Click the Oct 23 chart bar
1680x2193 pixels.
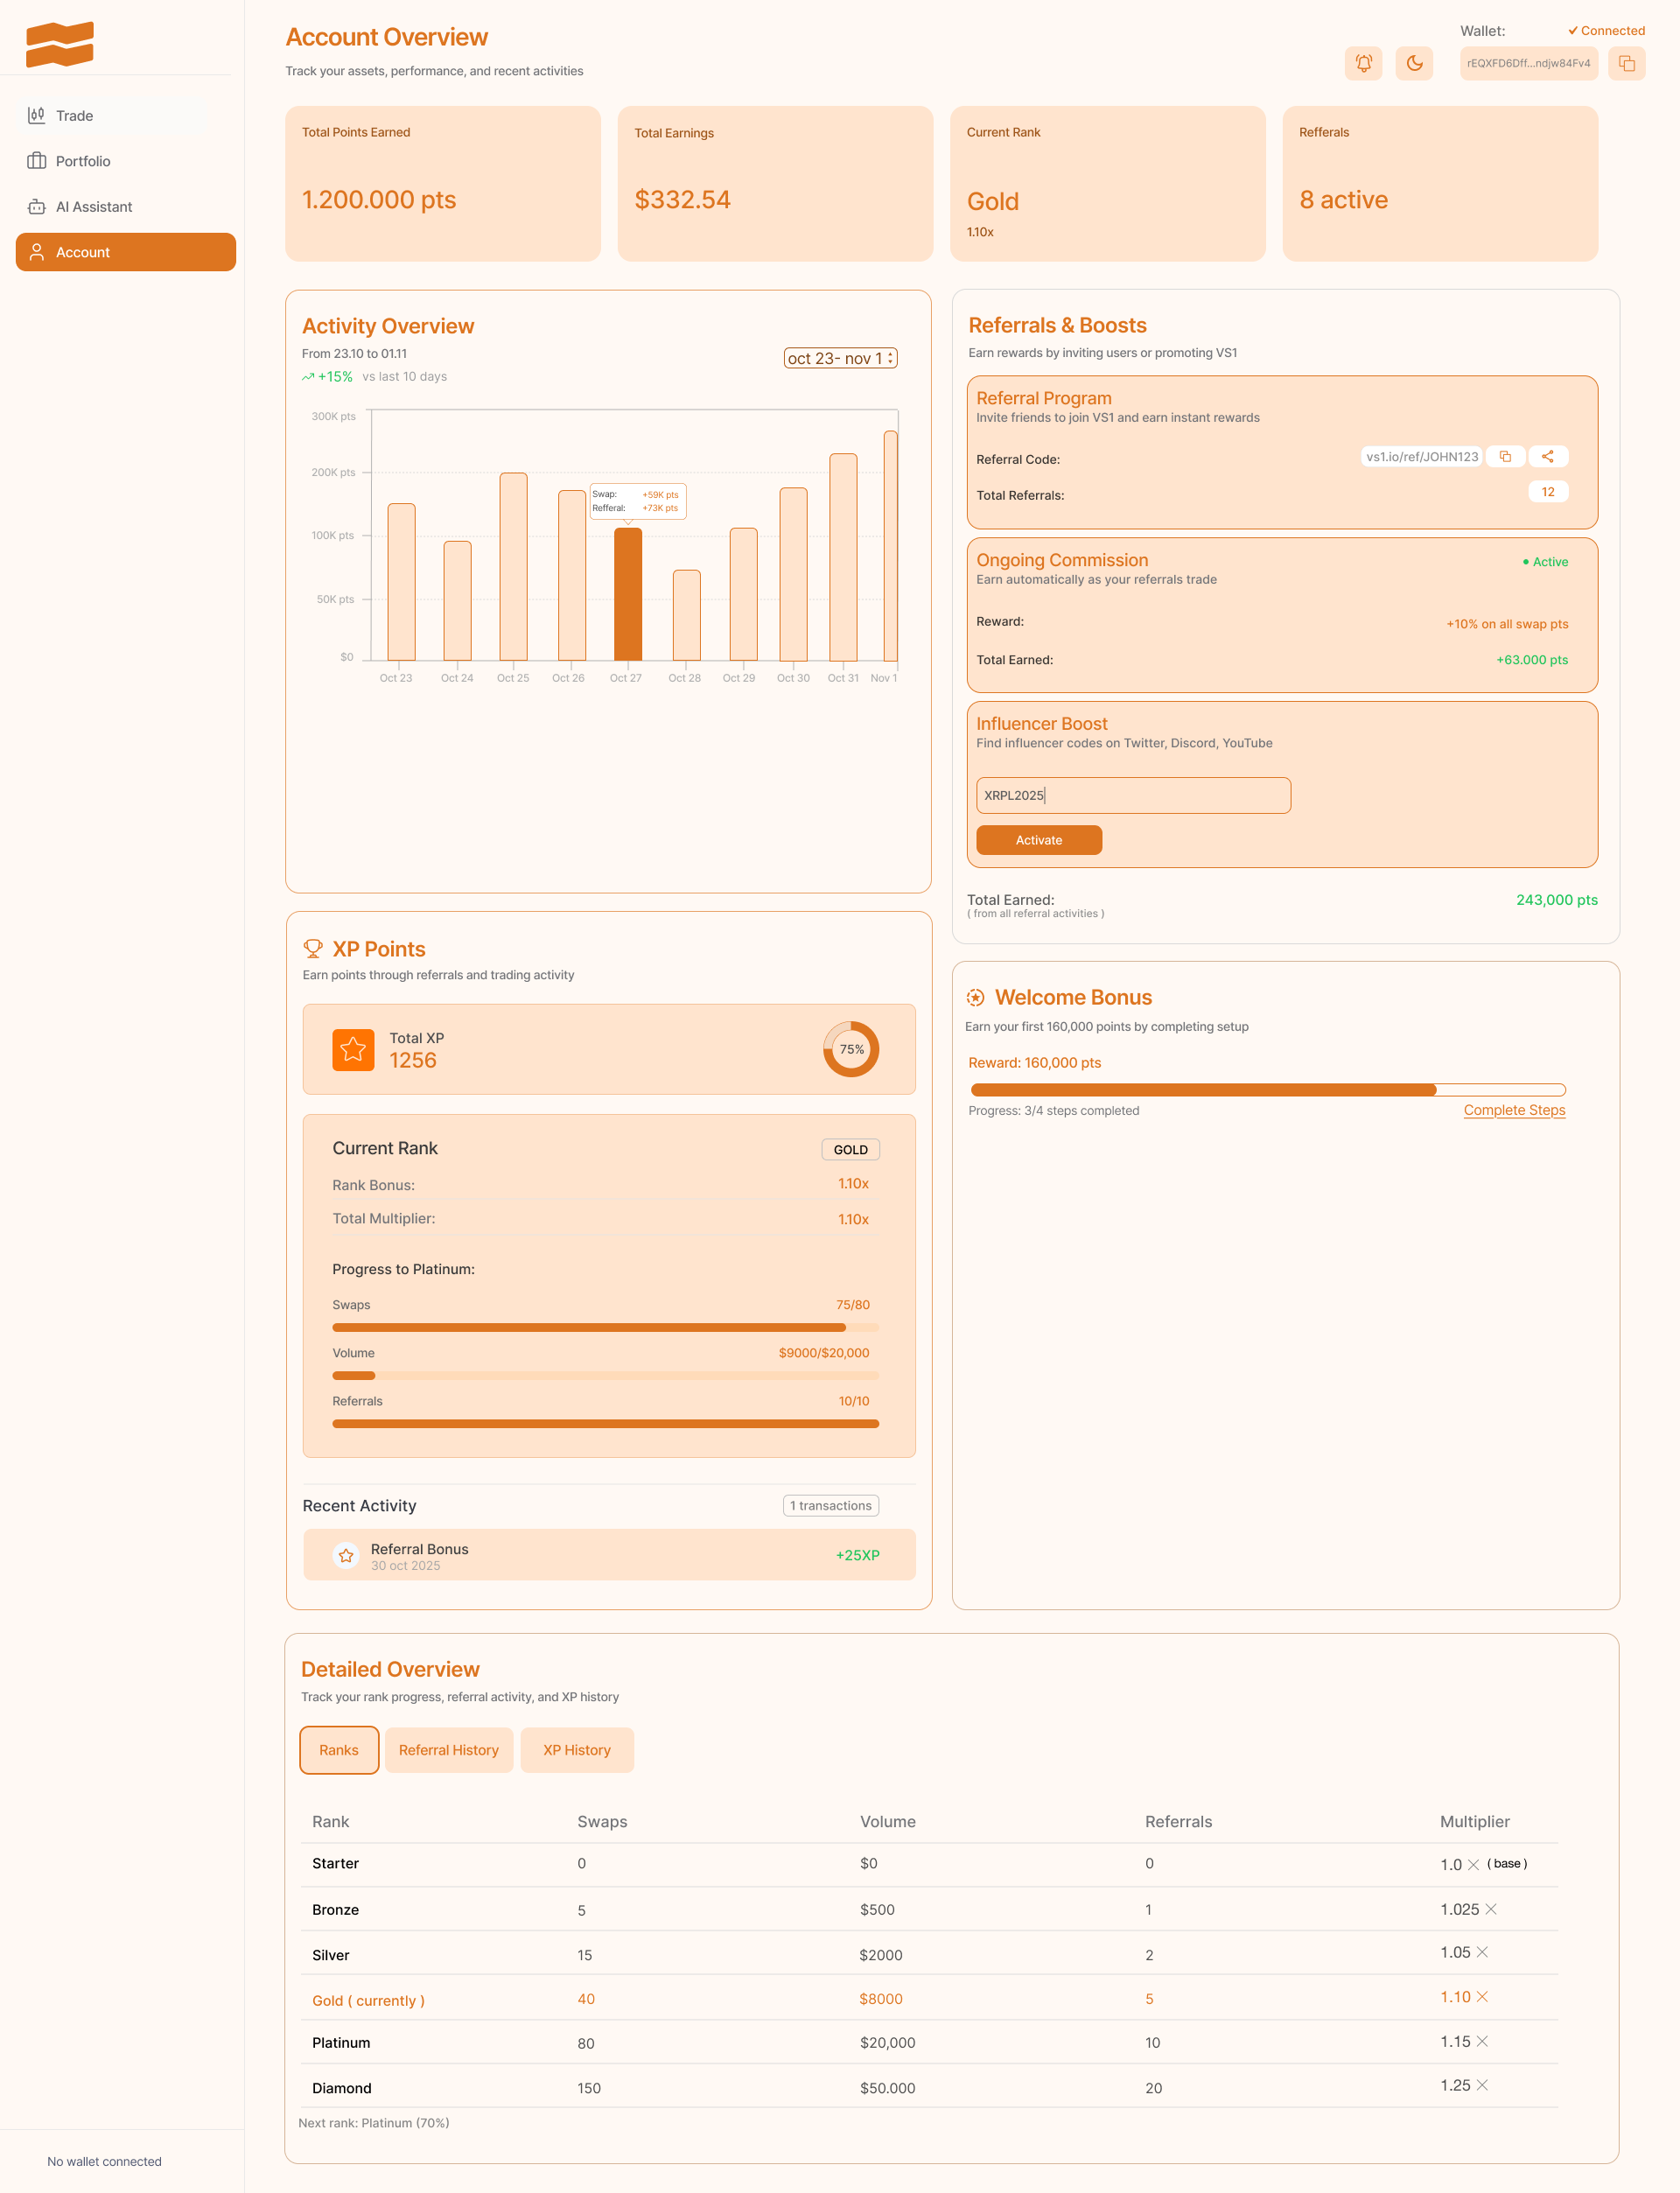coord(401,582)
